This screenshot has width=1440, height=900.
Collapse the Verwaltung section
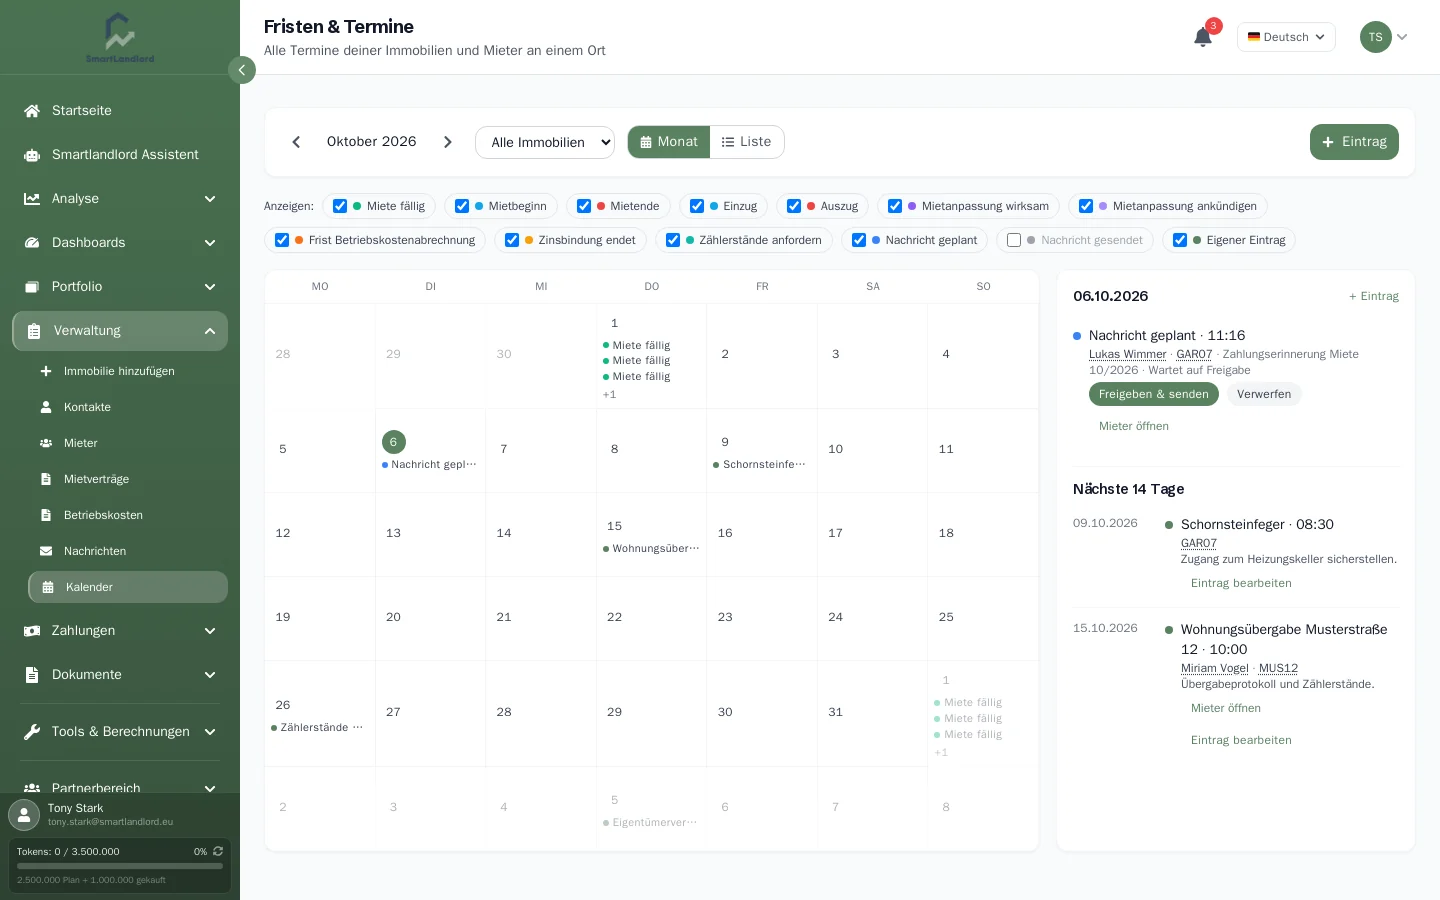120,331
